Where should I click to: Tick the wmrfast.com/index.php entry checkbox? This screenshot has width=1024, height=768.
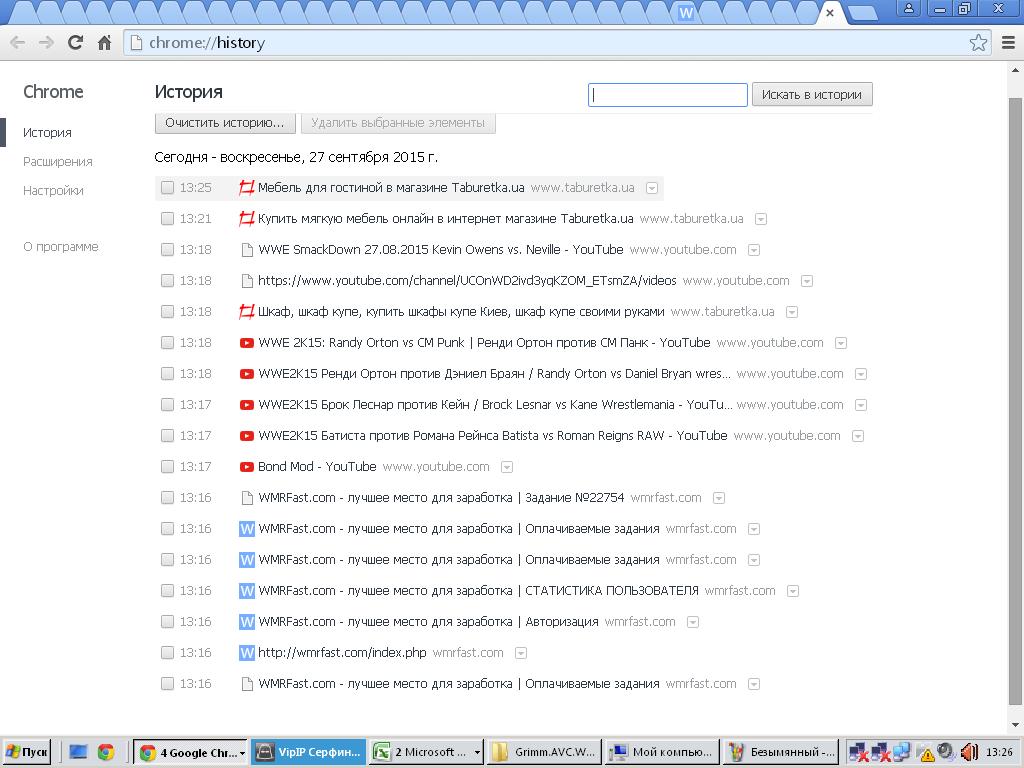pyautogui.click(x=167, y=653)
